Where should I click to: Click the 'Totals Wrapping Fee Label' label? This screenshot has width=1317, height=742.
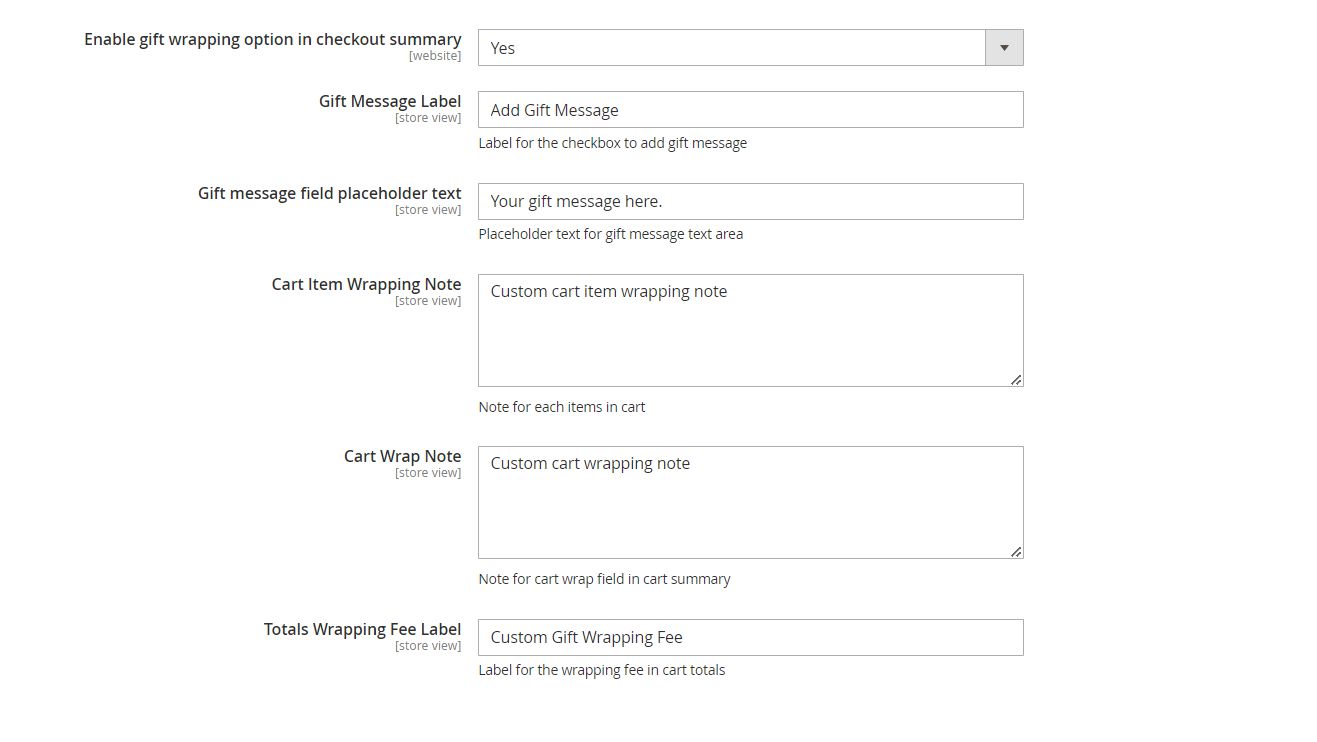(362, 629)
